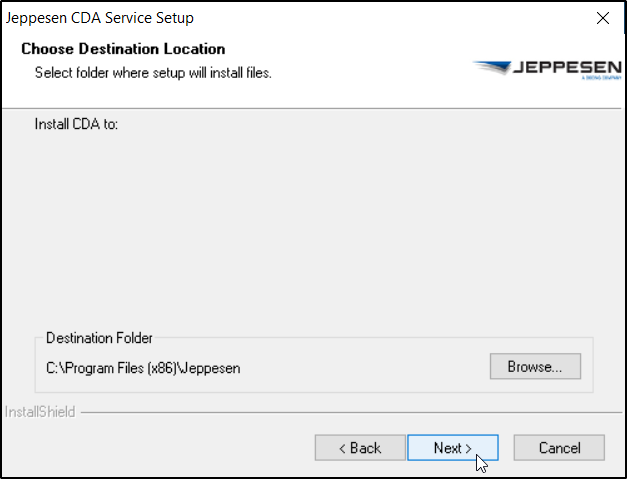Click the InstallShield label

click(40, 412)
